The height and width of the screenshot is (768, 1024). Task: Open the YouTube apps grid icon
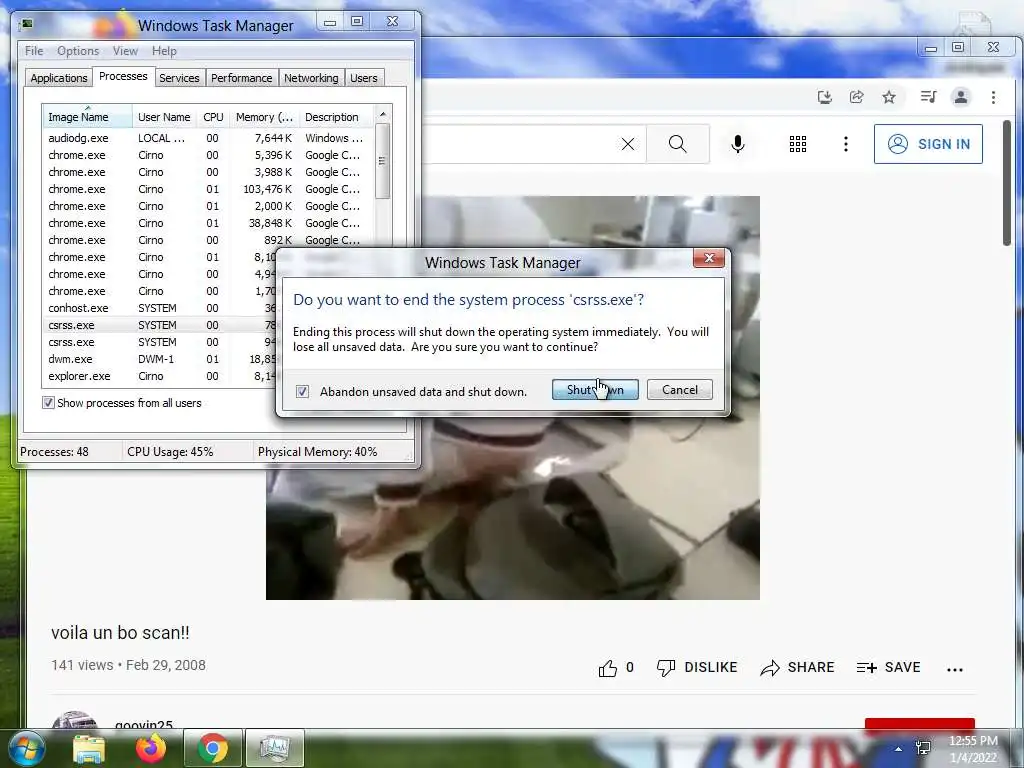(x=797, y=144)
